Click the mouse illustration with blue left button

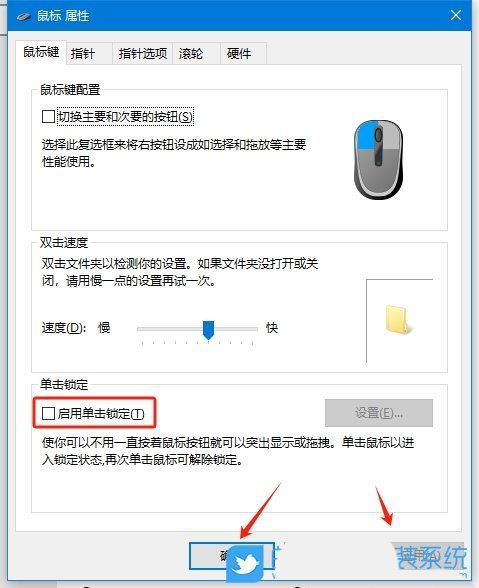point(378,159)
